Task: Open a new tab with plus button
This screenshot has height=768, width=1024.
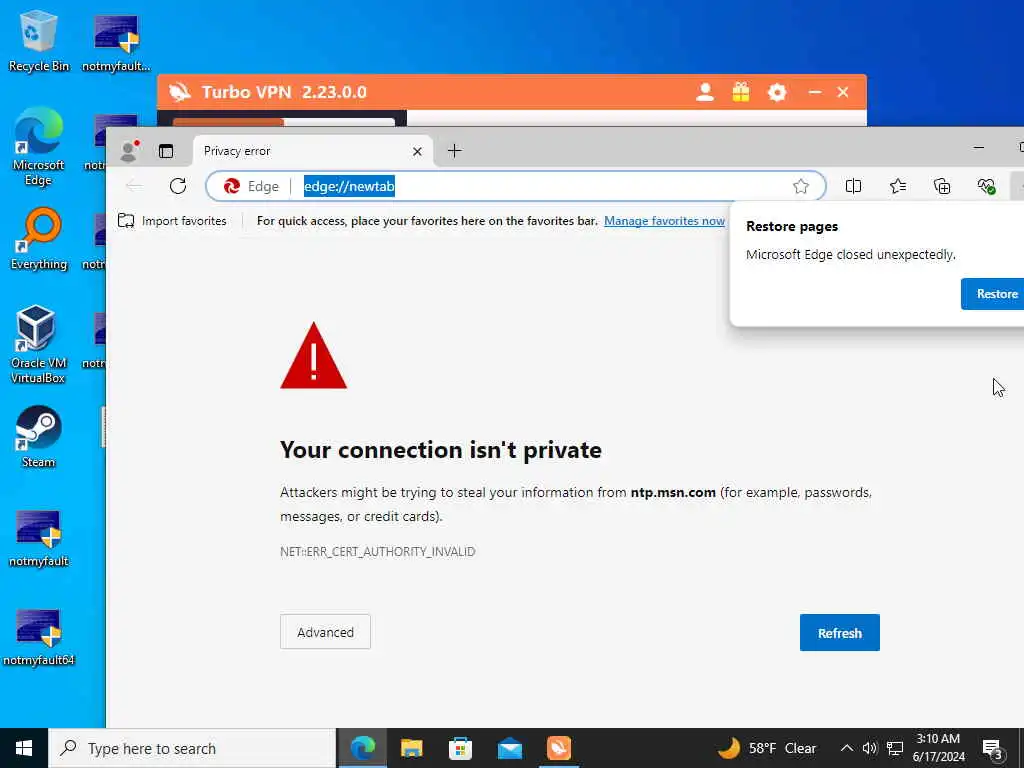Action: (x=455, y=151)
